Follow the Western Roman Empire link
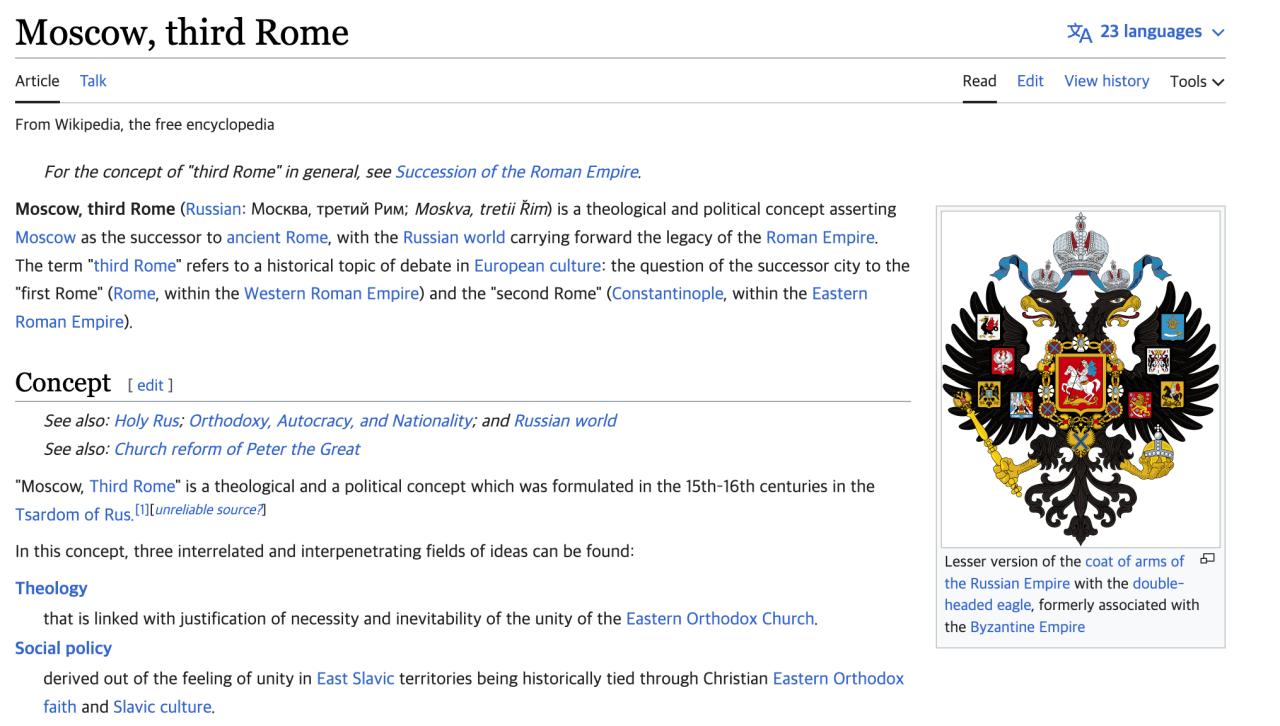The width and height of the screenshot is (1280, 726). [x=331, y=294]
